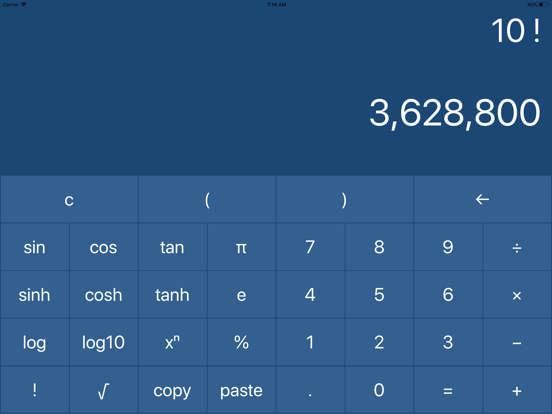Tap the percent key
This screenshot has width=552, height=414.
click(242, 342)
